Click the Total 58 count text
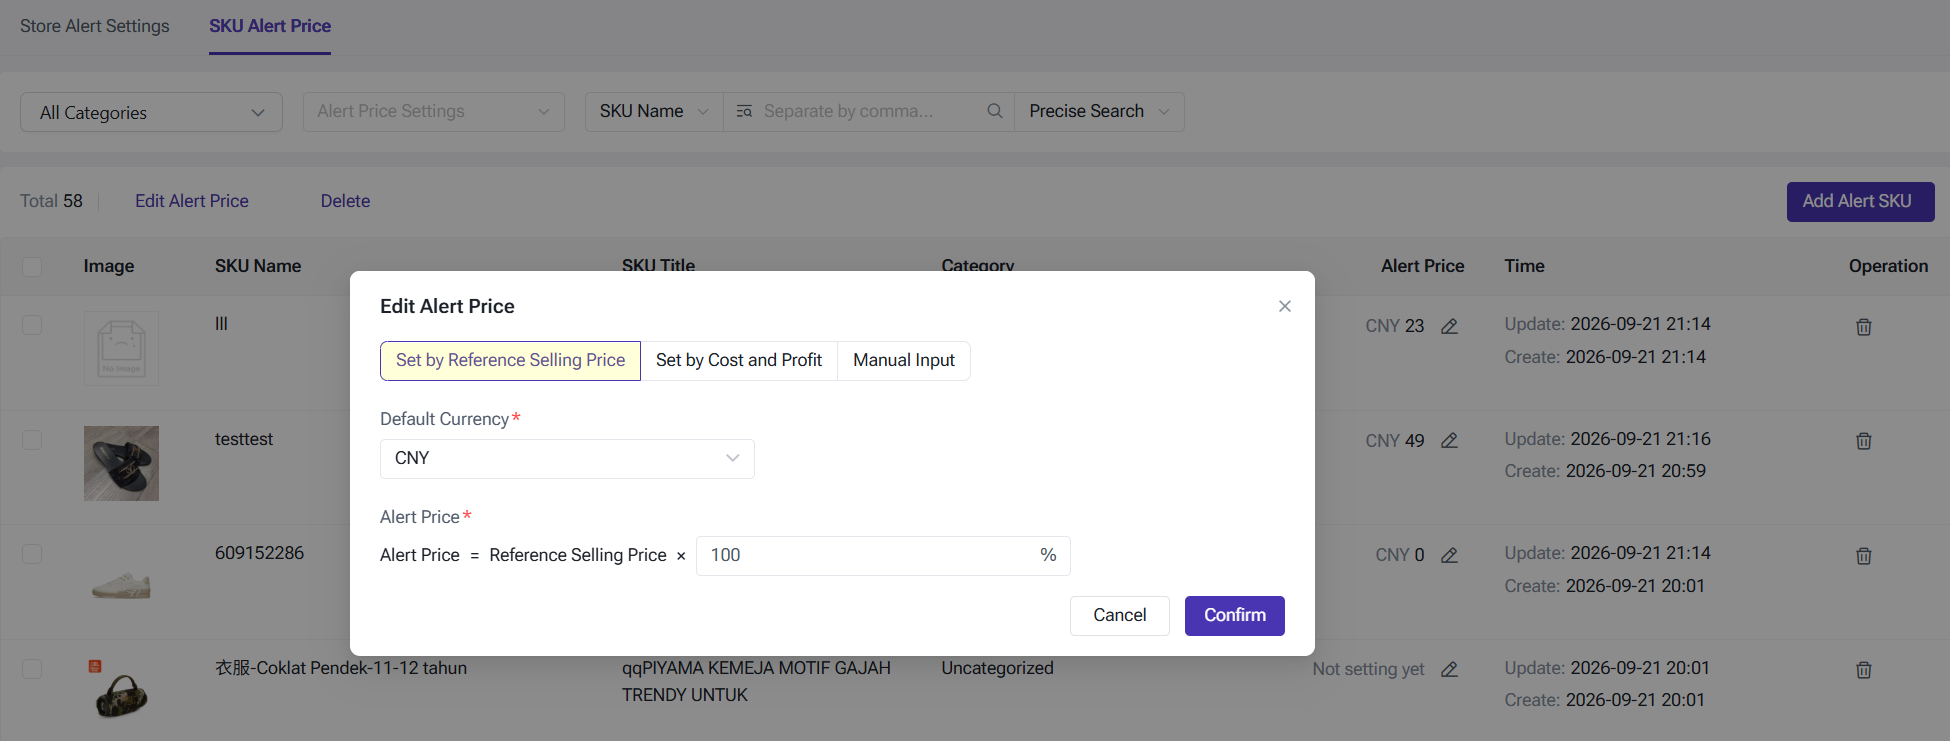Viewport: 1950px width, 741px height. 51,201
